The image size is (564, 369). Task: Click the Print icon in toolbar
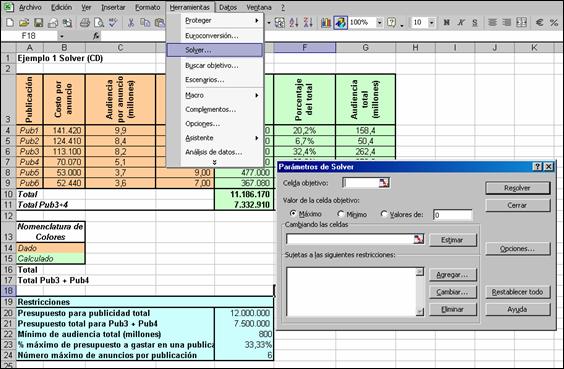point(85,23)
